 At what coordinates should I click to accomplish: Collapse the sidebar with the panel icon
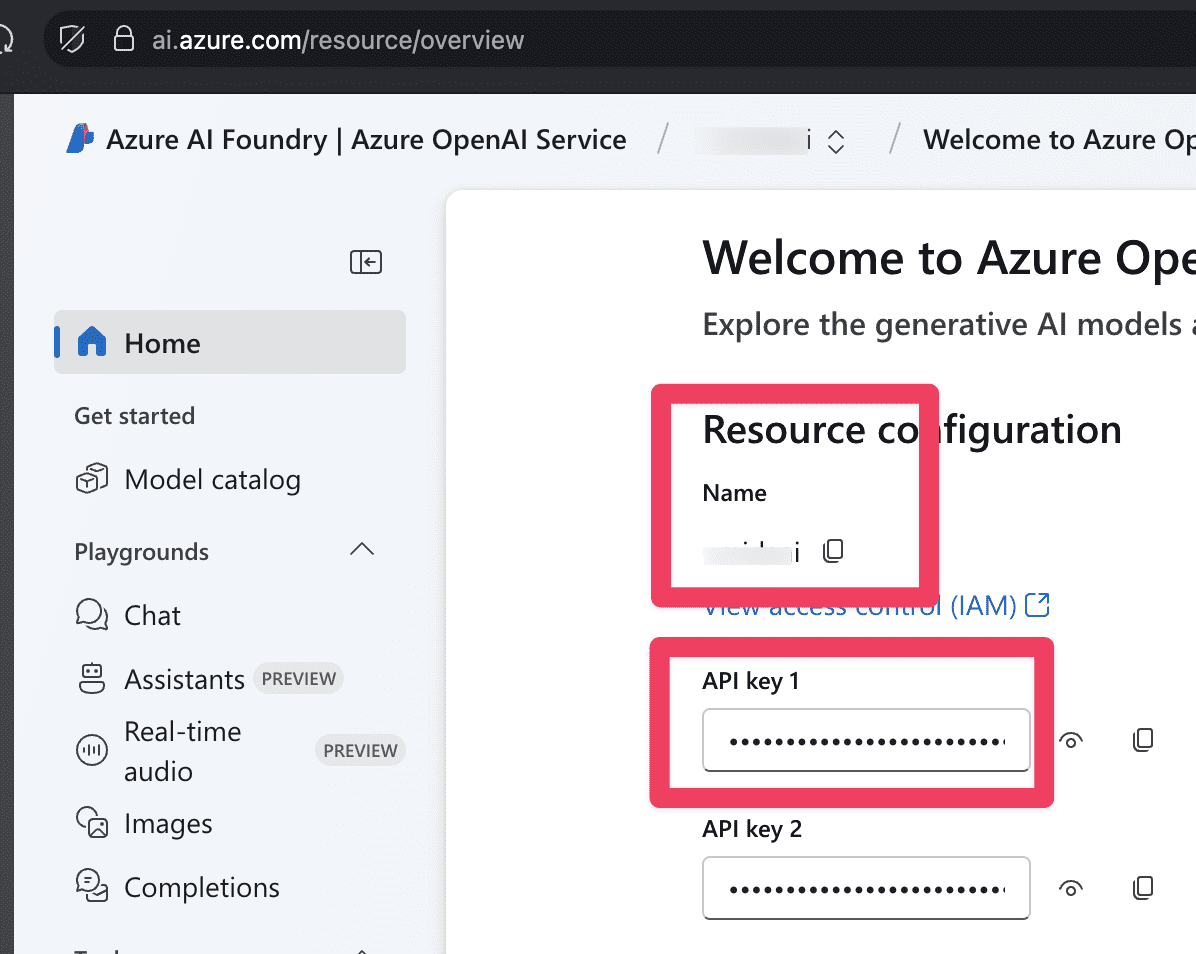coord(366,262)
